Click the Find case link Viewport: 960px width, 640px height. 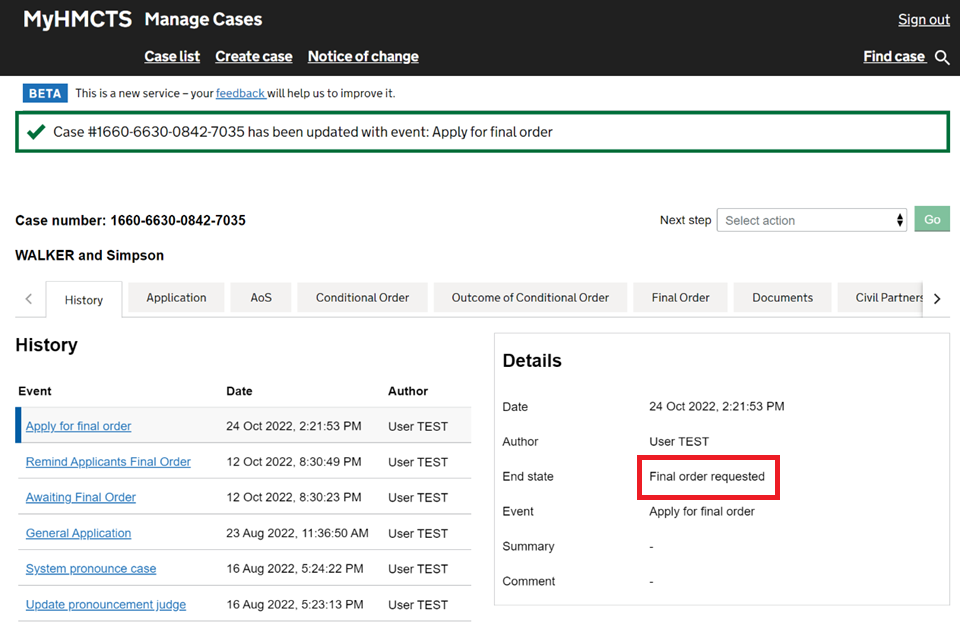point(894,56)
